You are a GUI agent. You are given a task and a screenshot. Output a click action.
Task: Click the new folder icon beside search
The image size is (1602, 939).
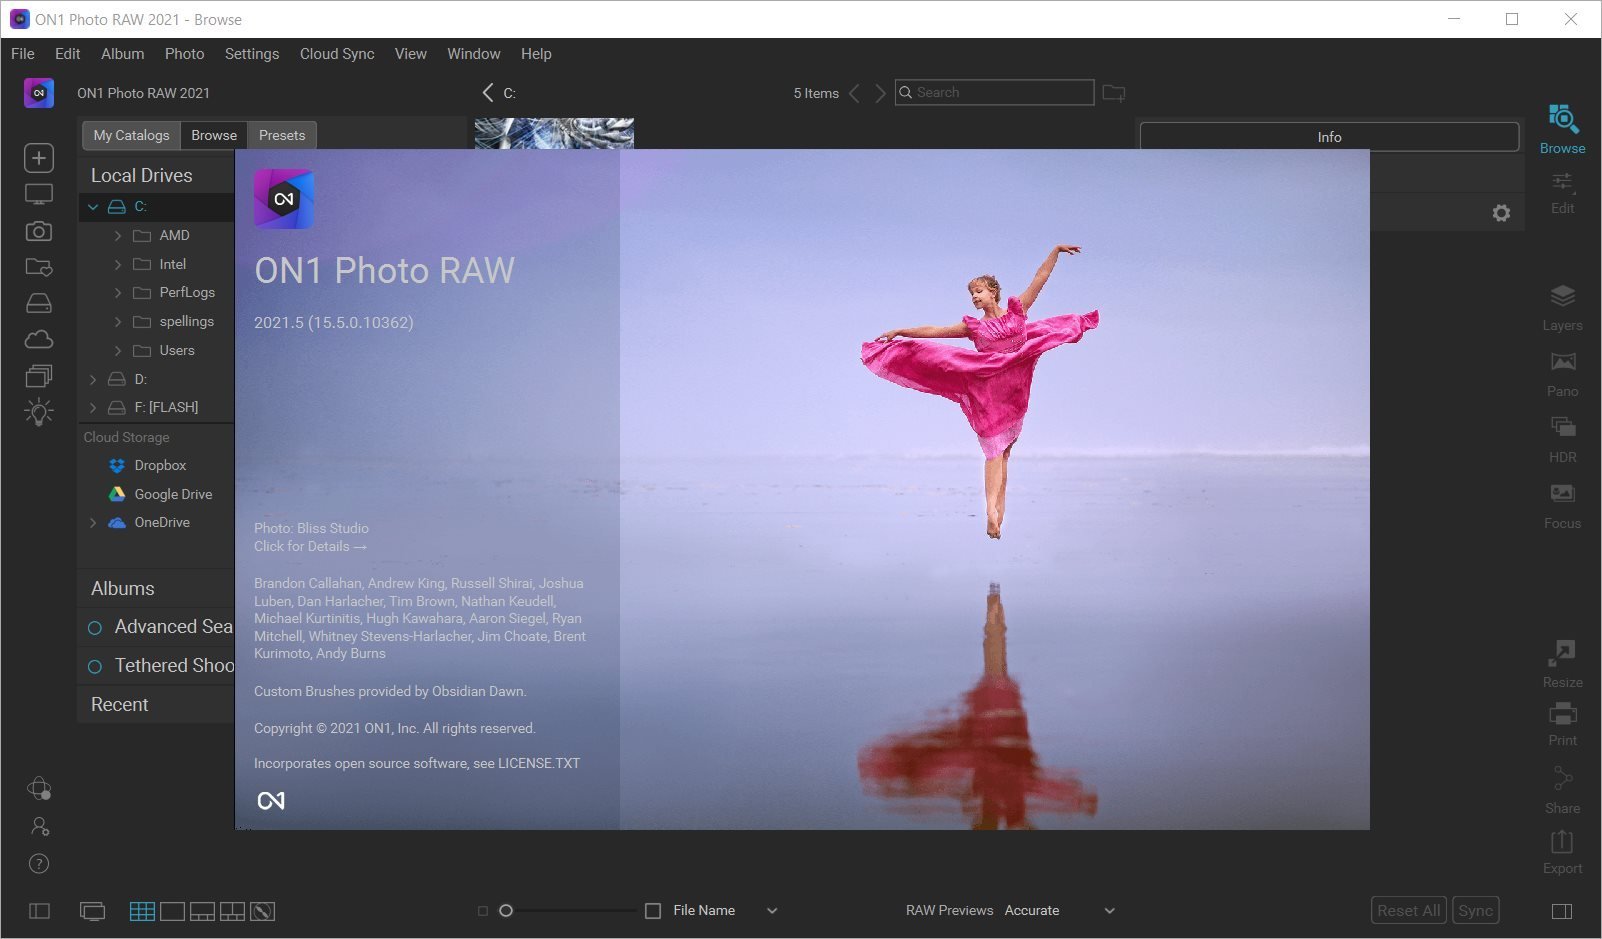coord(1114,93)
